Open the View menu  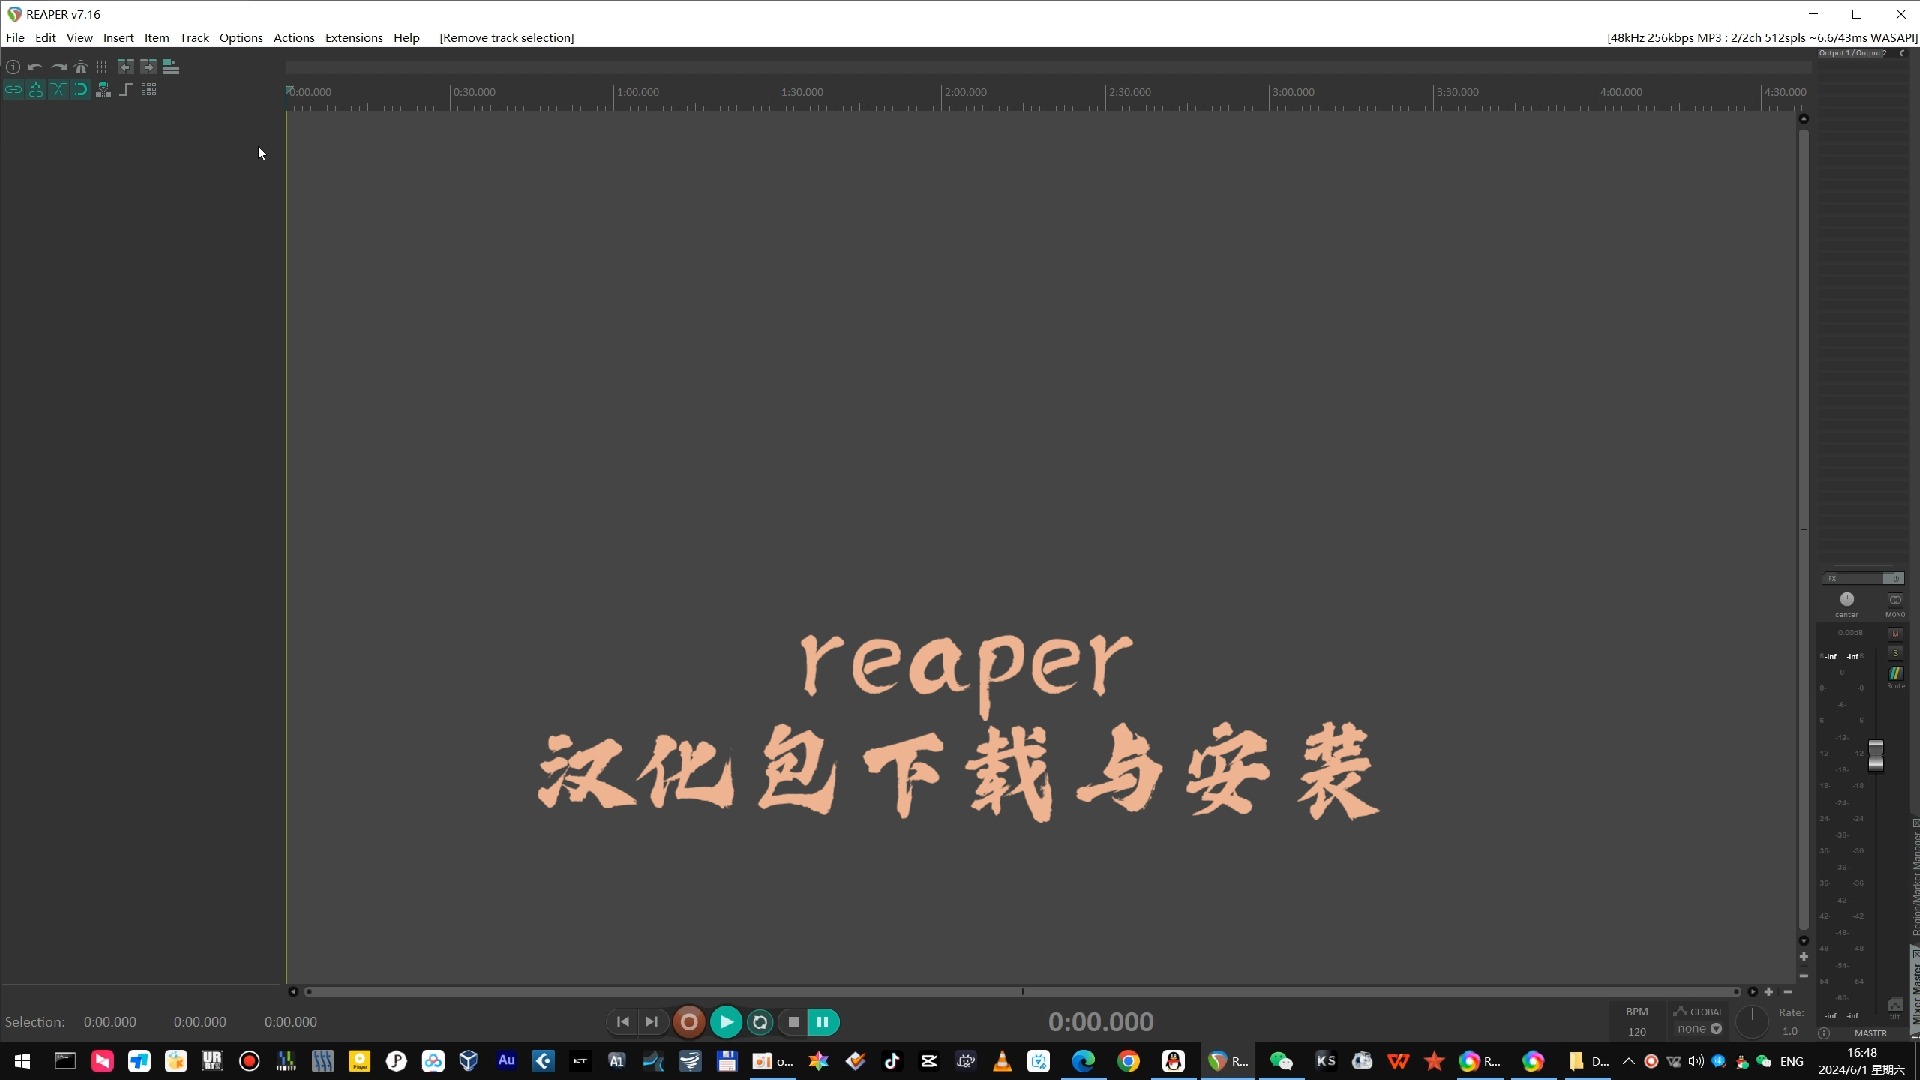pos(79,38)
